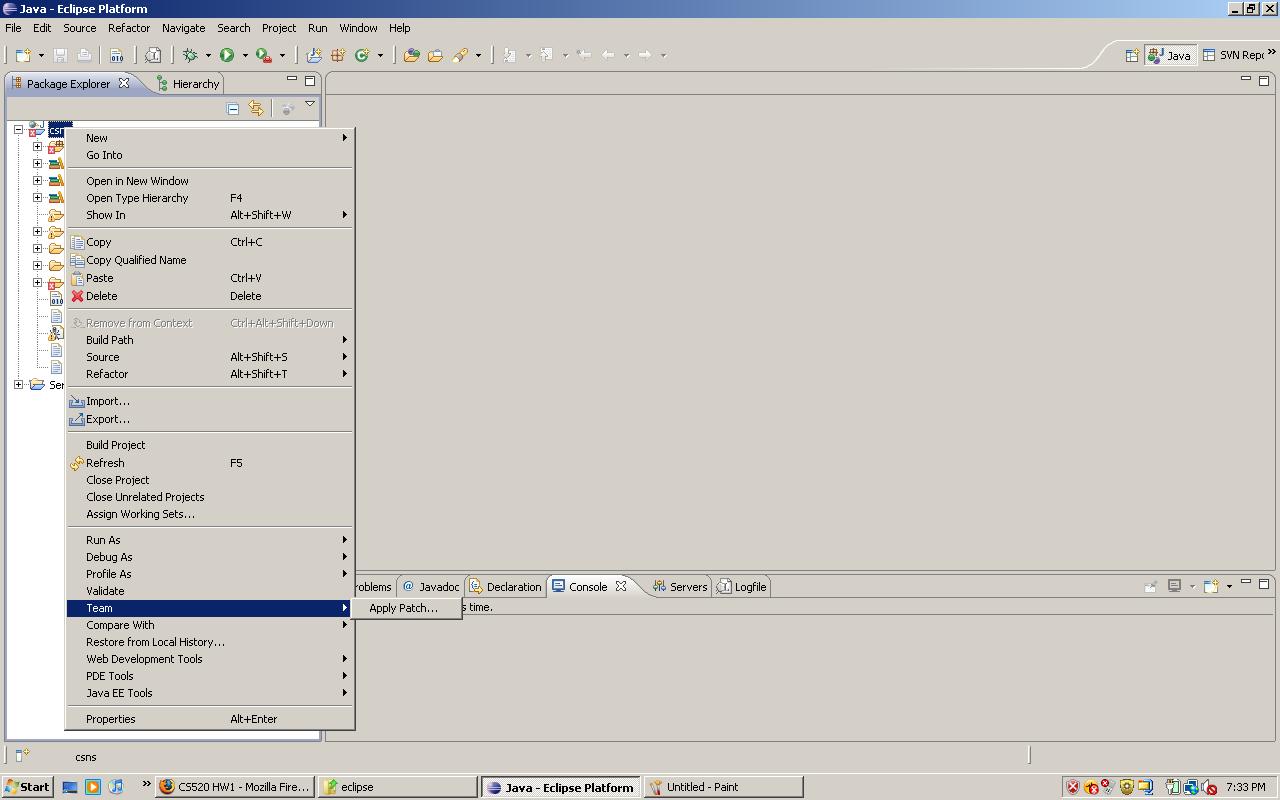1280x800 pixels.
Task: Expand the Servers project tree node
Action: [18, 385]
